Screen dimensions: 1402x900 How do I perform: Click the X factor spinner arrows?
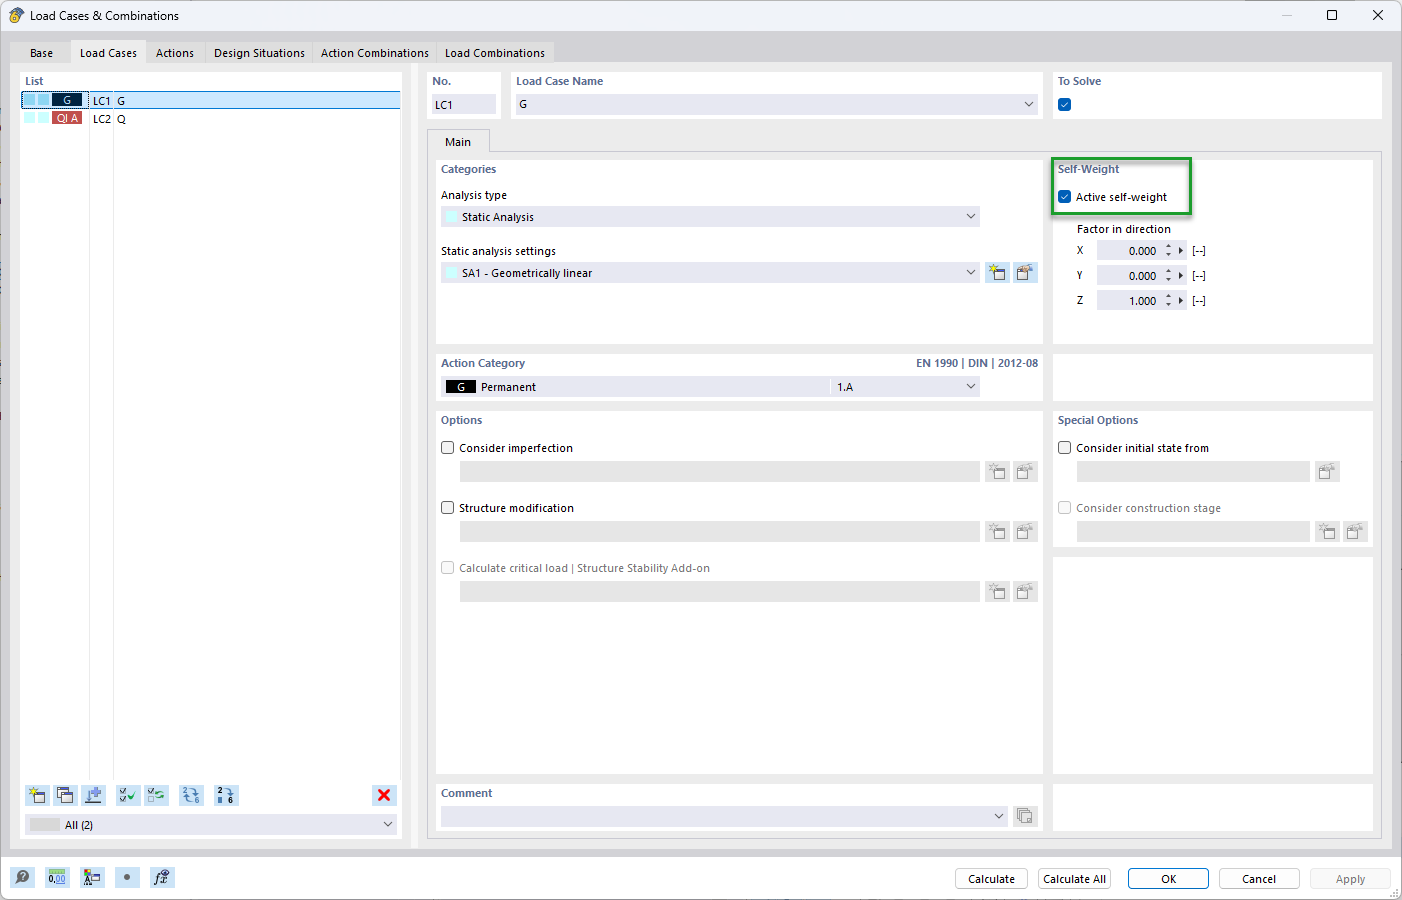[1168, 250]
